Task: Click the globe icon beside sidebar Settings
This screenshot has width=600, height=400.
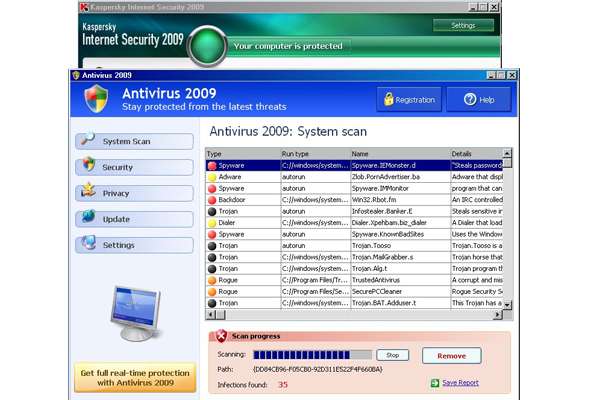Action: click(88, 242)
